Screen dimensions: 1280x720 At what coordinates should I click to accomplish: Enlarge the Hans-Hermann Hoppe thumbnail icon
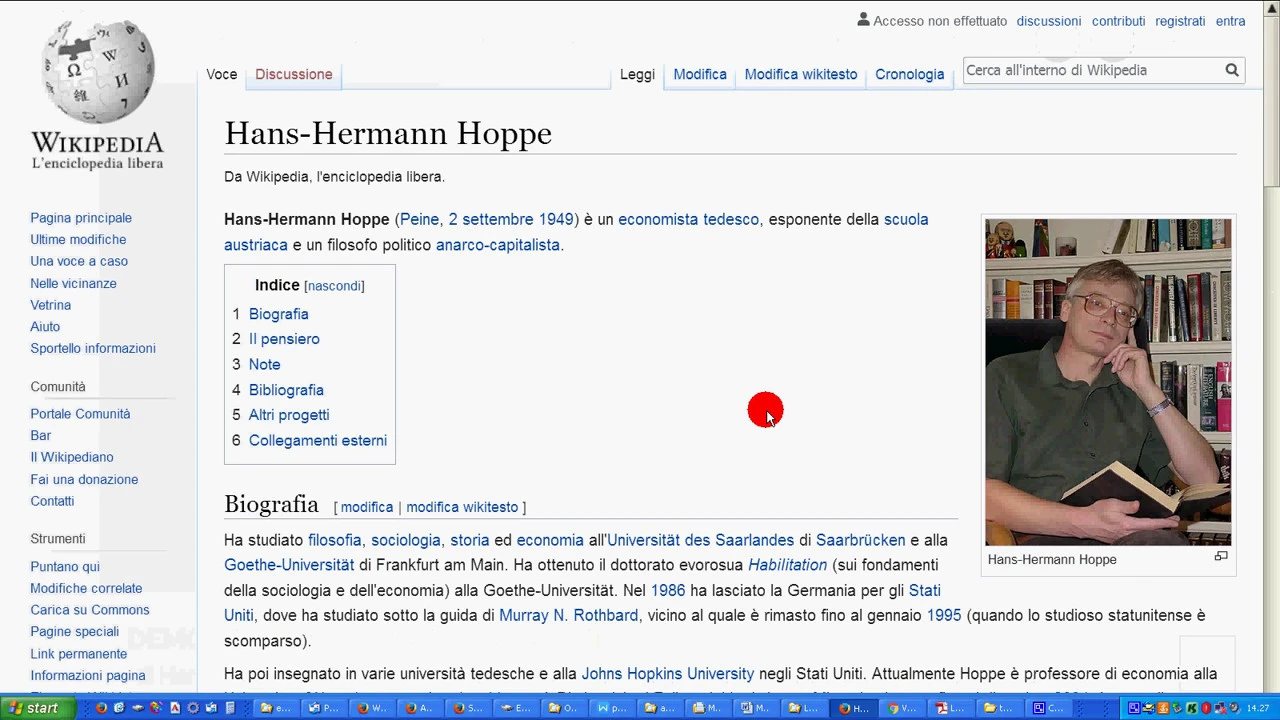pyautogui.click(x=1221, y=557)
